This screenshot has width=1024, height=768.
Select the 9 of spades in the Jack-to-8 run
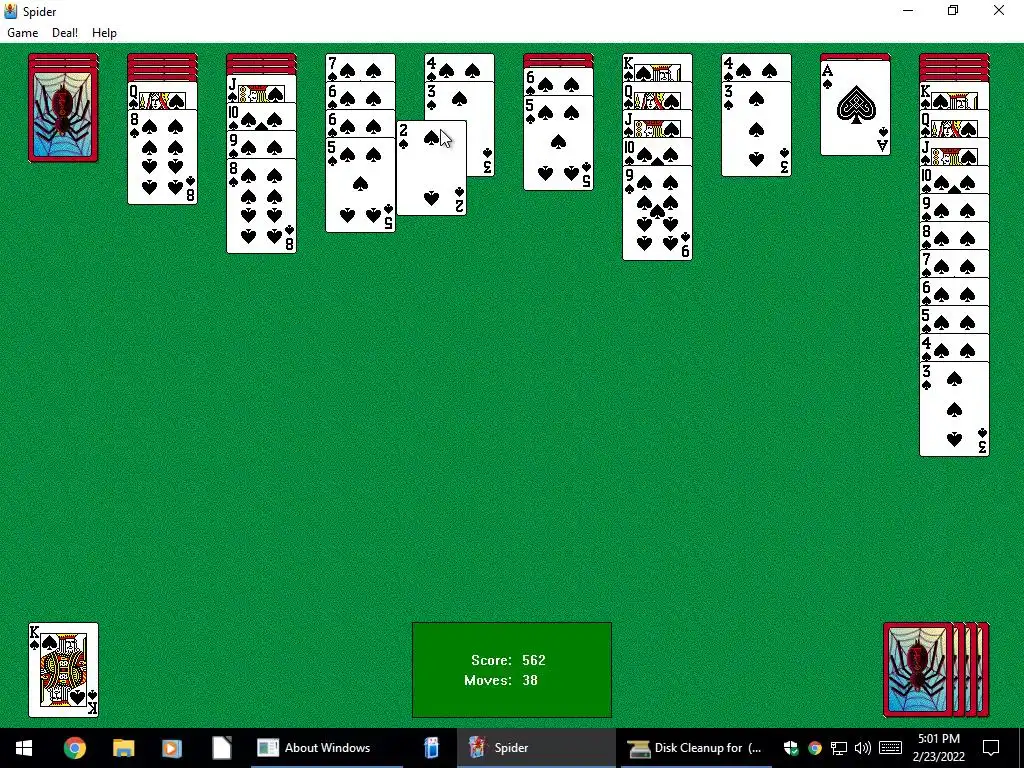pos(261,145)
